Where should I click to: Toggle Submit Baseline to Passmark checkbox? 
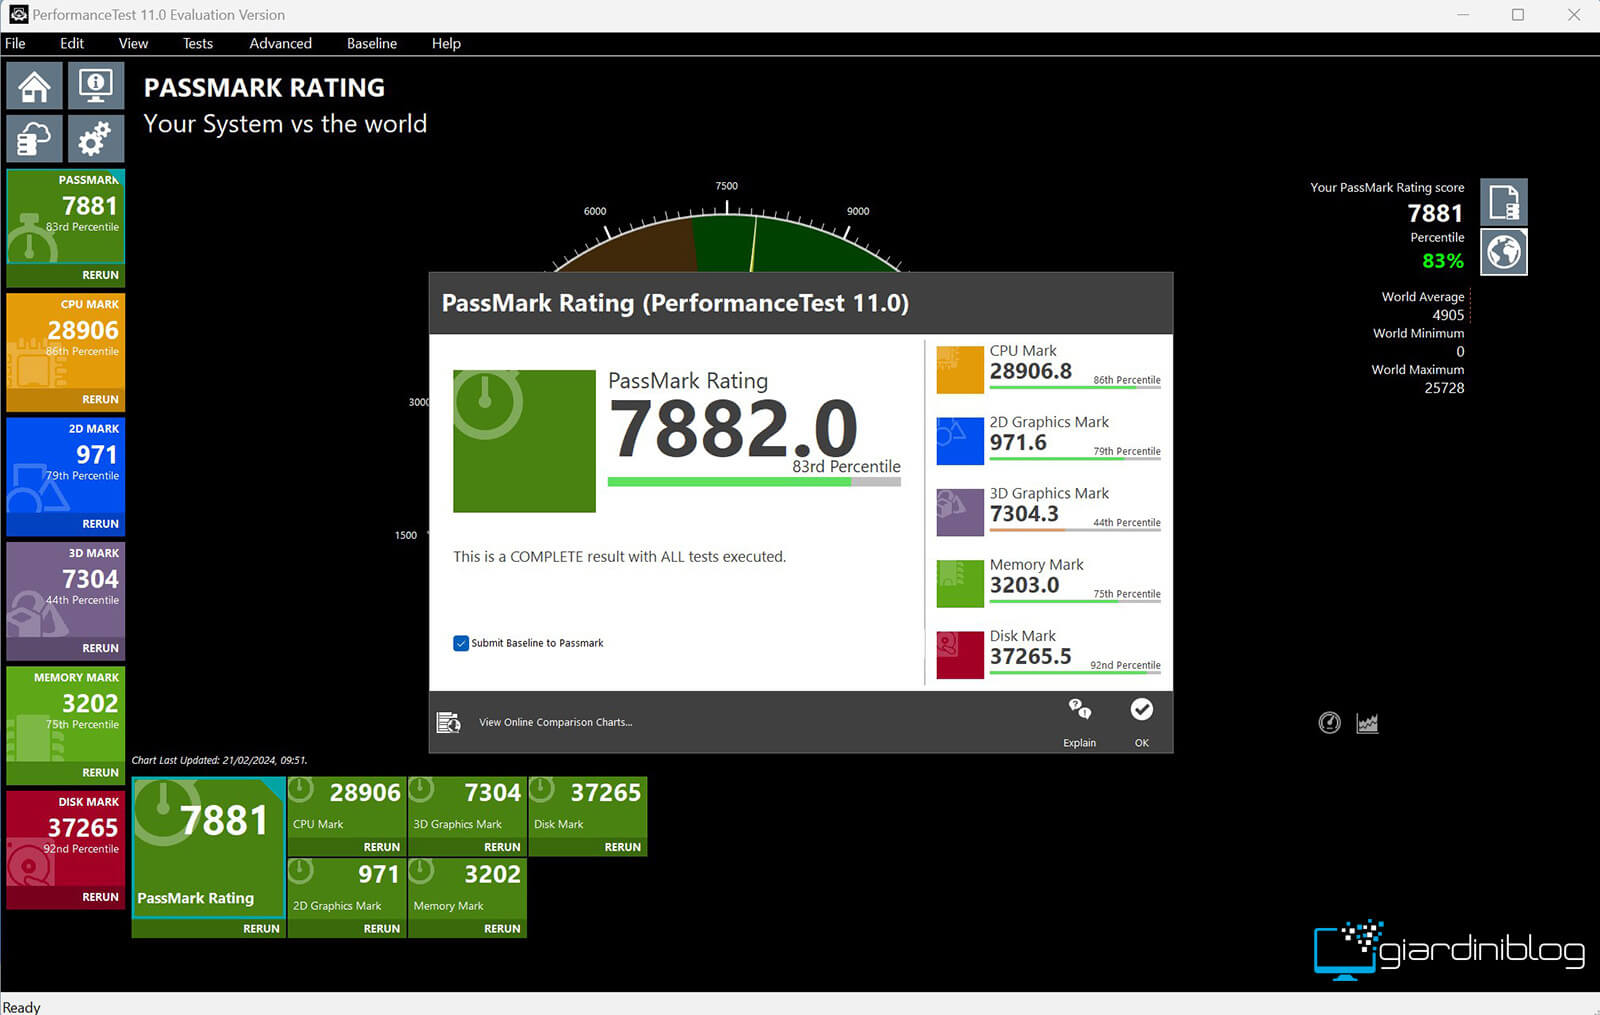(461, 643)
